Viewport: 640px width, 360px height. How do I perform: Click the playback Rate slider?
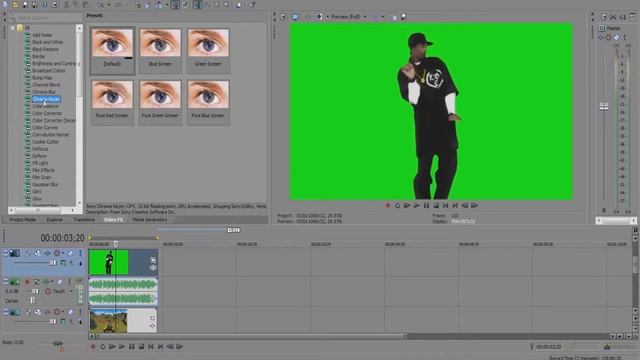click(58, 343)
